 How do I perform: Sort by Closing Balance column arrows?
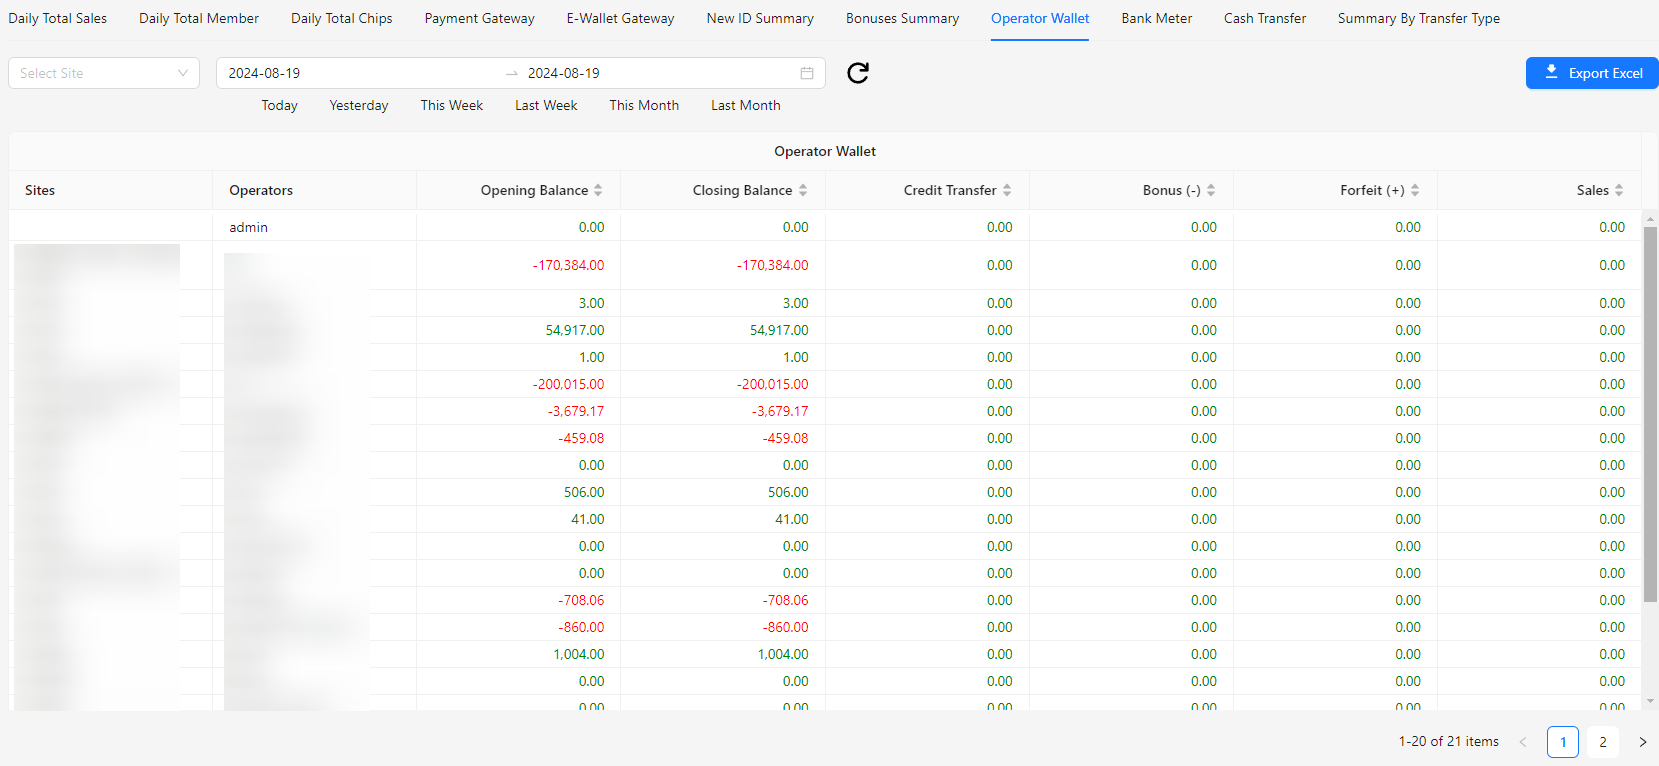click(803, 190)
